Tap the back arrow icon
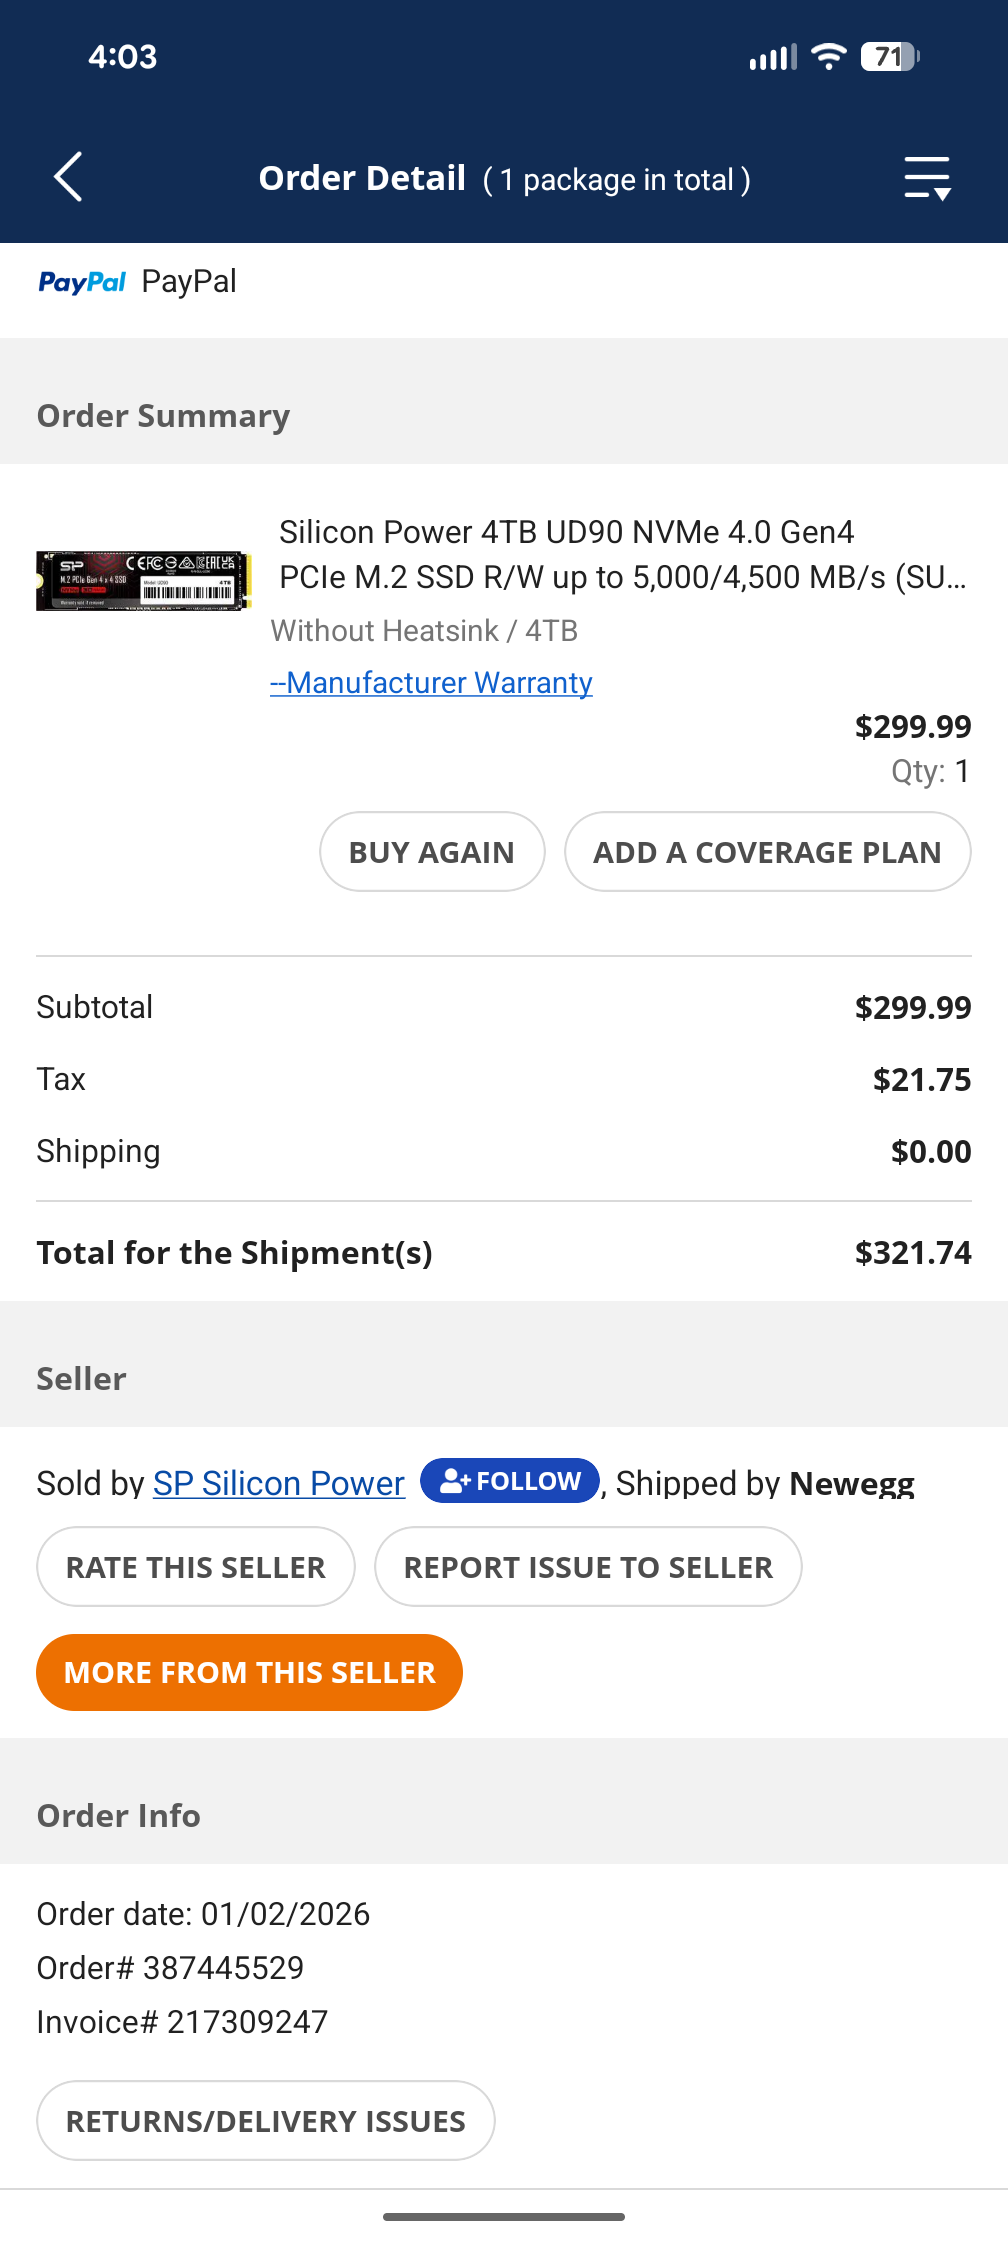The height and width of the screenshot is (2244, 1008). (x=68, y=178)
